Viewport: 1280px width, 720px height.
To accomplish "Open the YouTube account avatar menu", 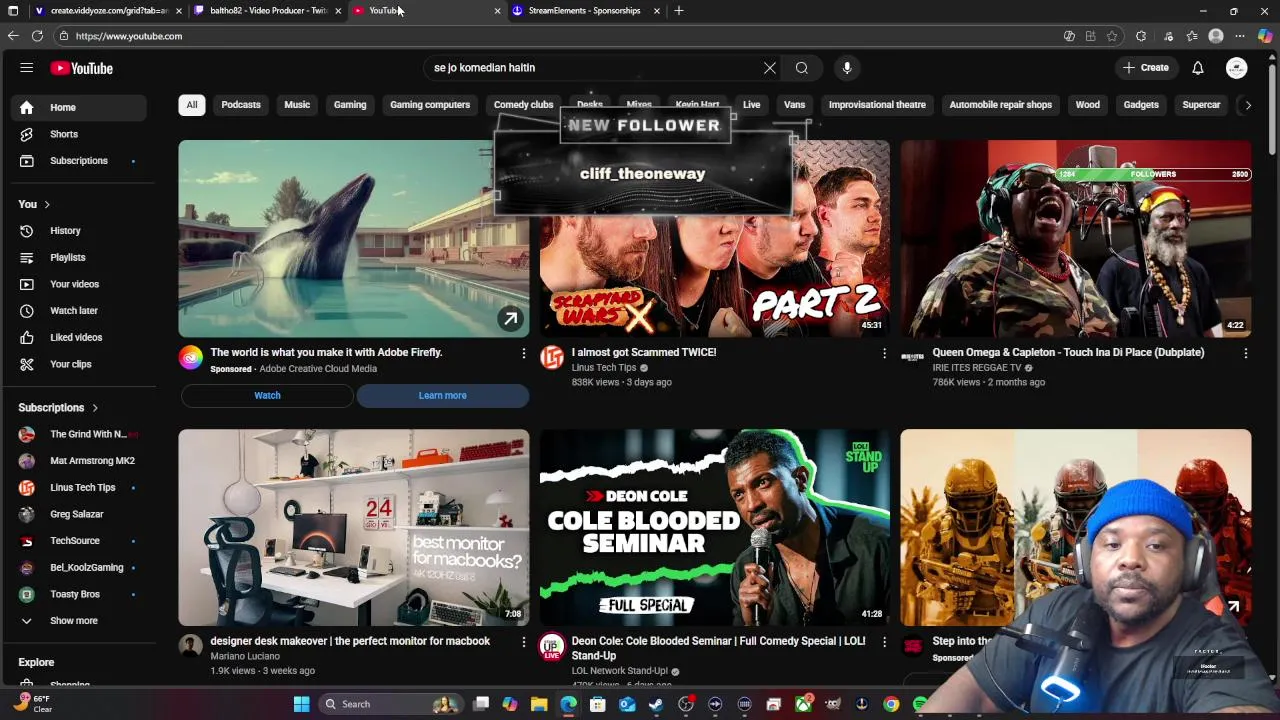I will (x=1237, y=68).
